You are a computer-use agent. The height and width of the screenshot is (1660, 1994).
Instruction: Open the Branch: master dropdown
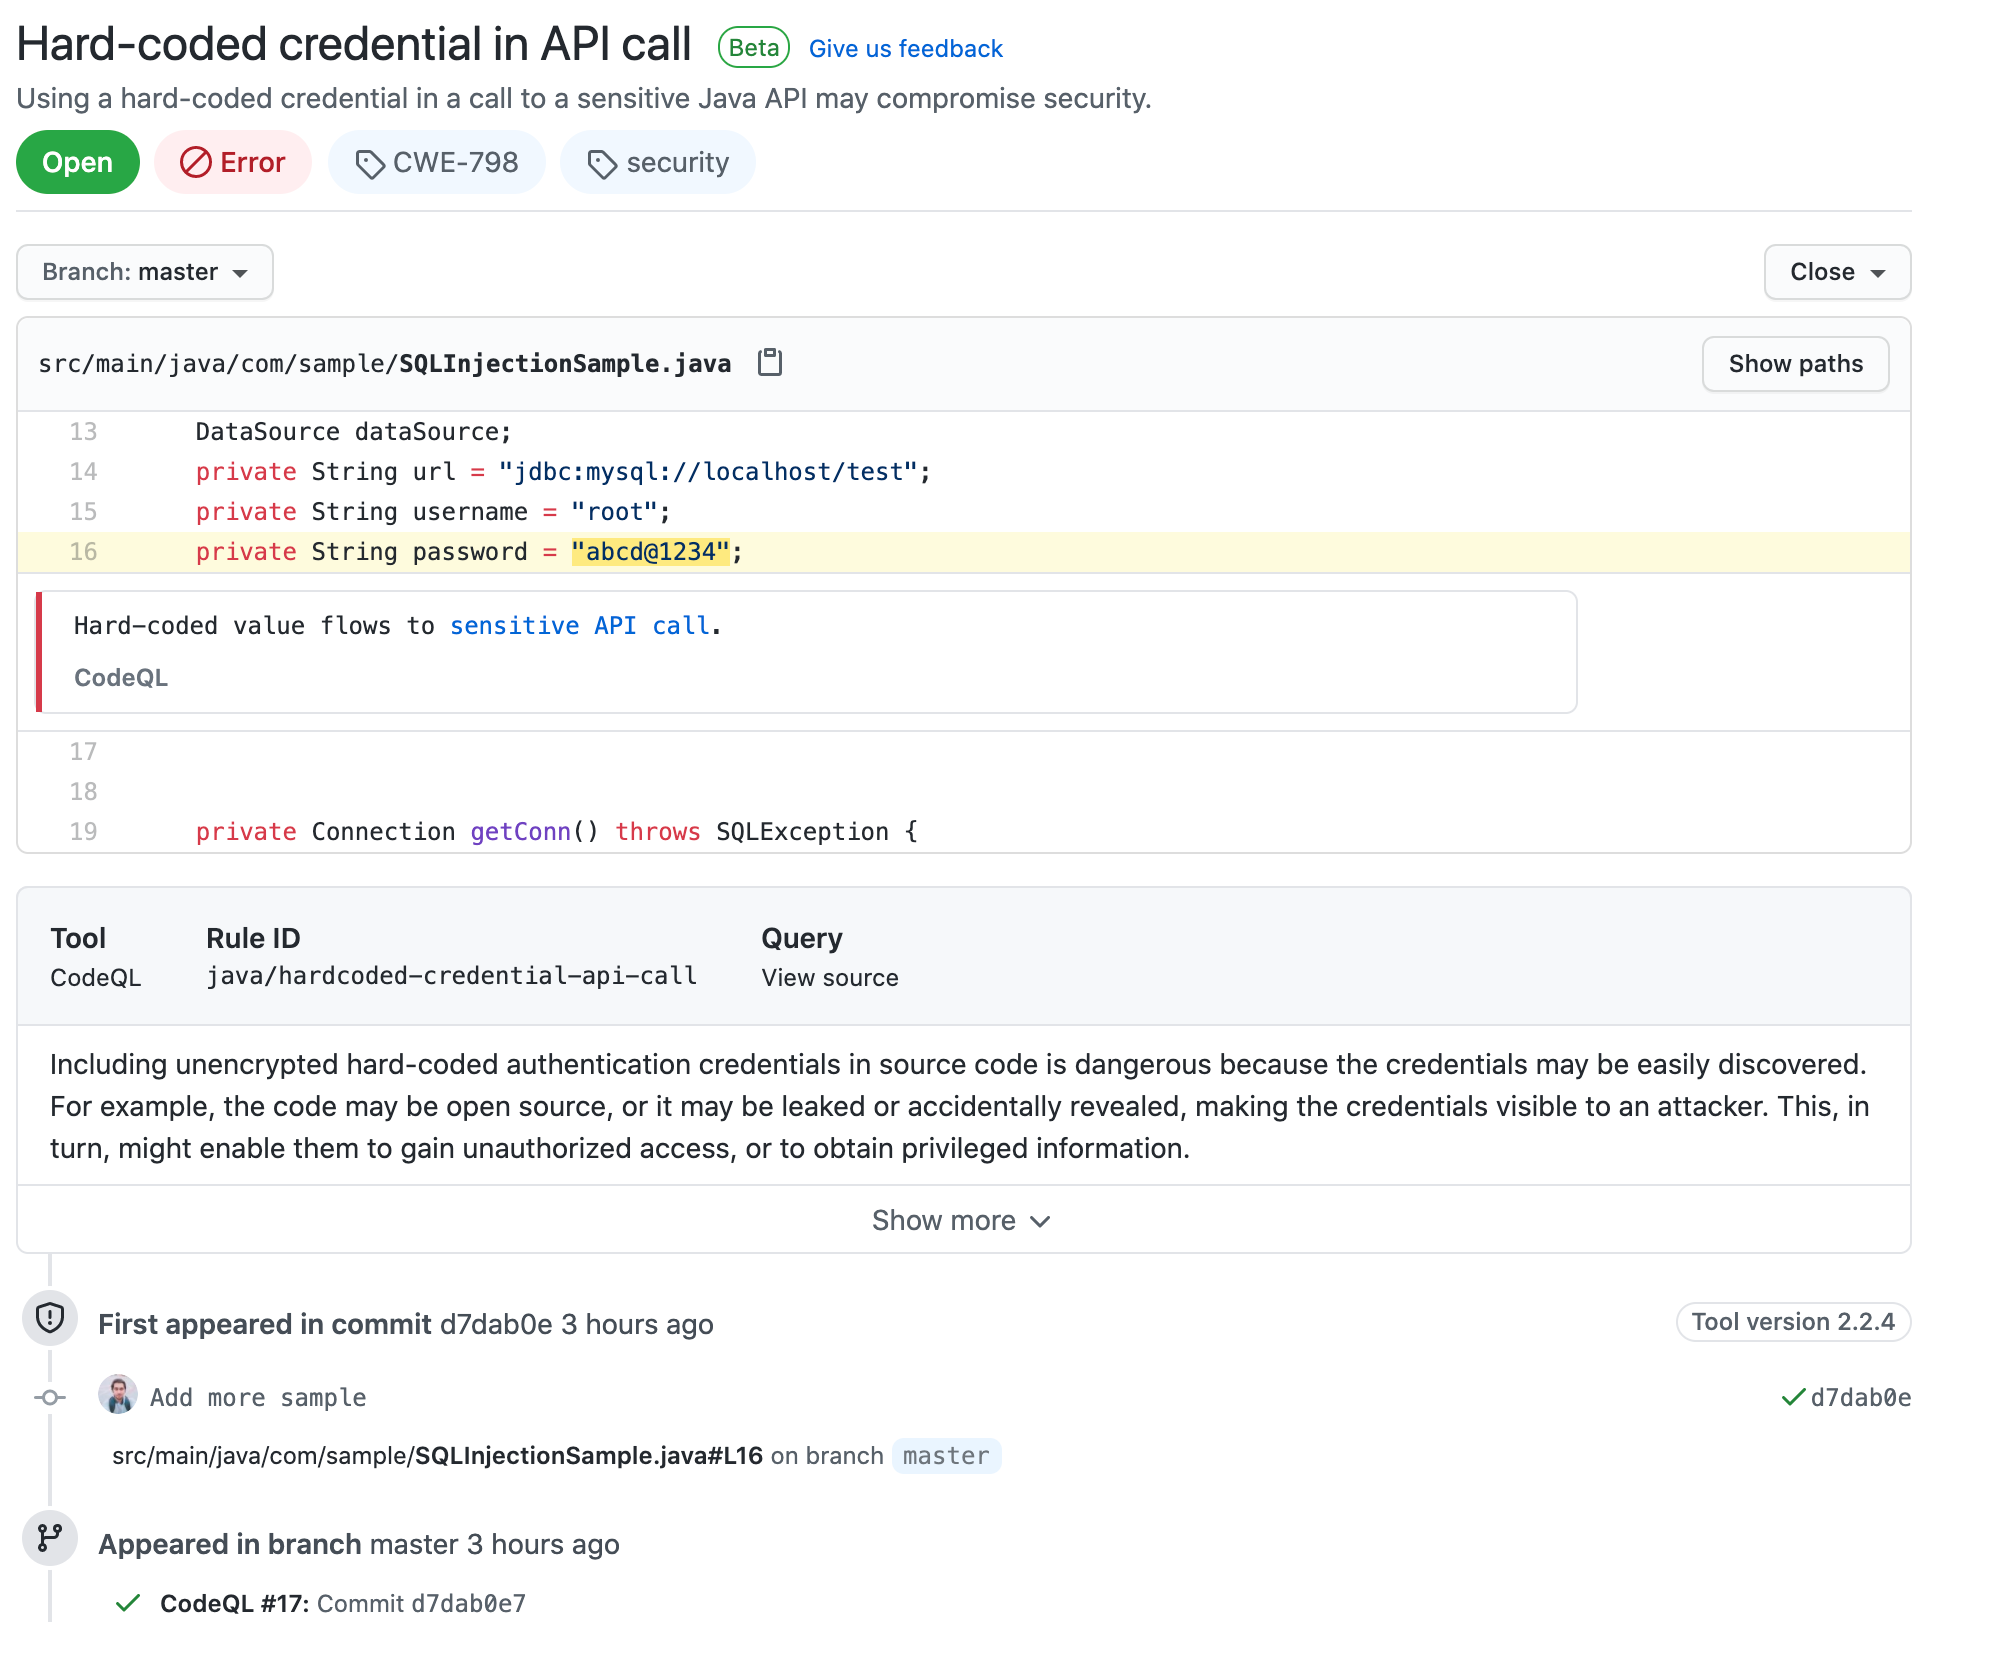[145, 272]
